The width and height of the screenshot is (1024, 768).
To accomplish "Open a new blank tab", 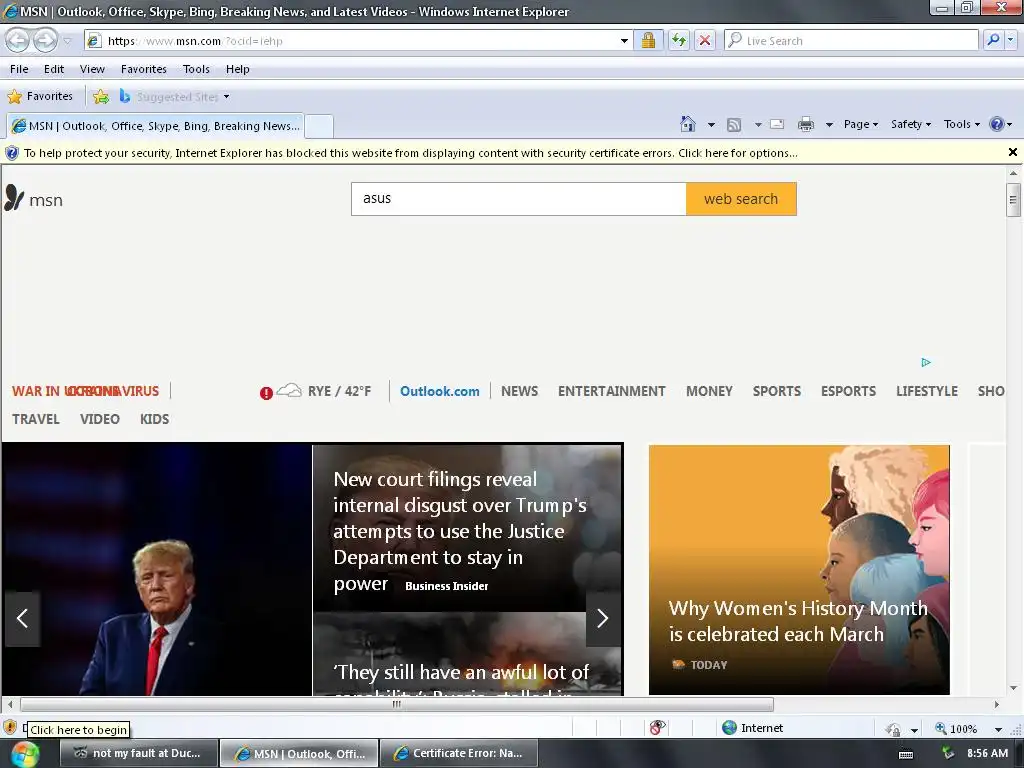I will (x=319, y=126).
